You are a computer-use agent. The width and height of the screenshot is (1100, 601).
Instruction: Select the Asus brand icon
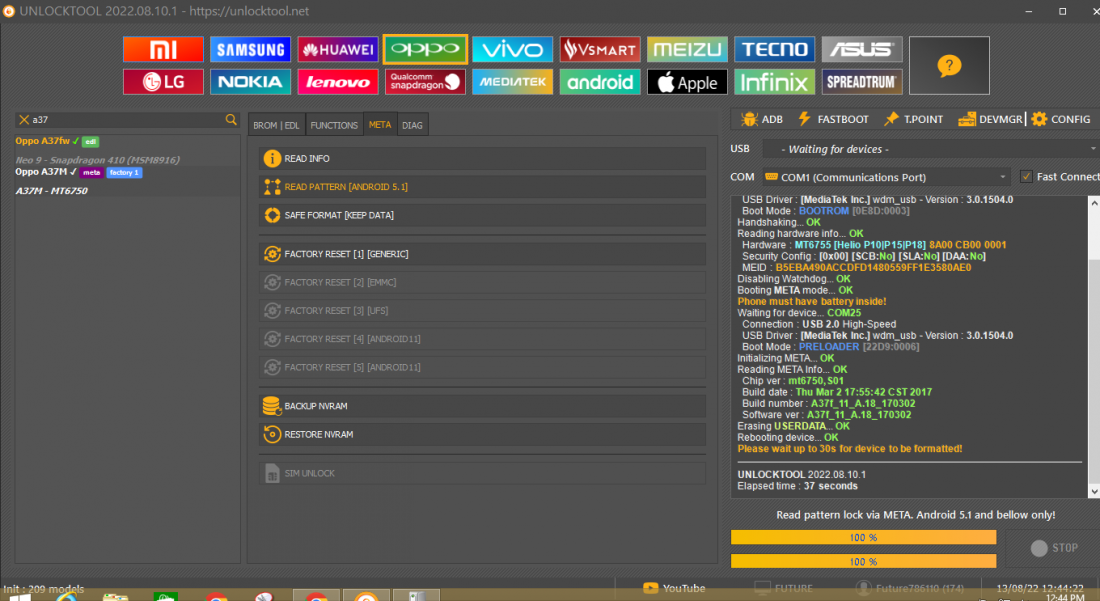pyautogui.click(x=862, y=49)
